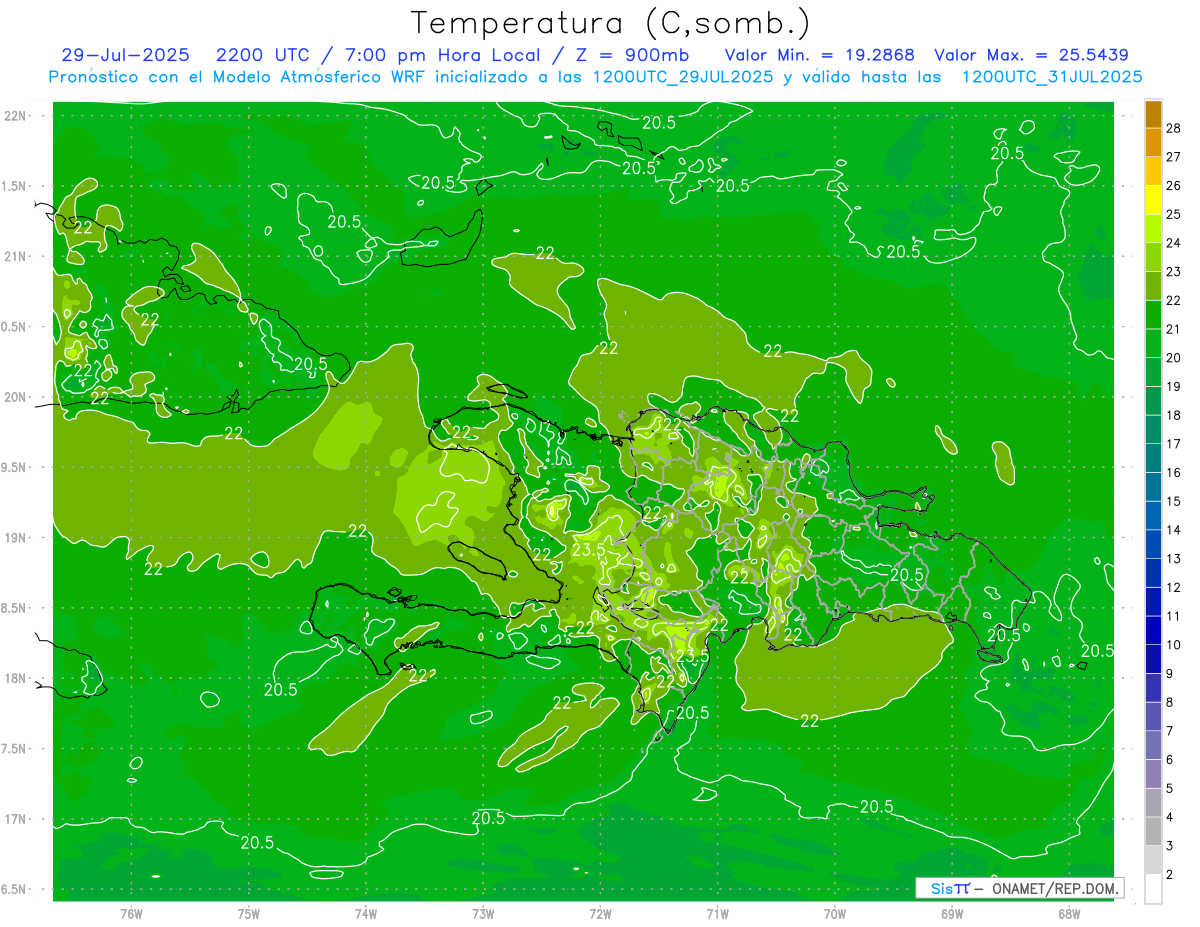
Task: Click longitude axis label "70W"
Action: [835, 914]
